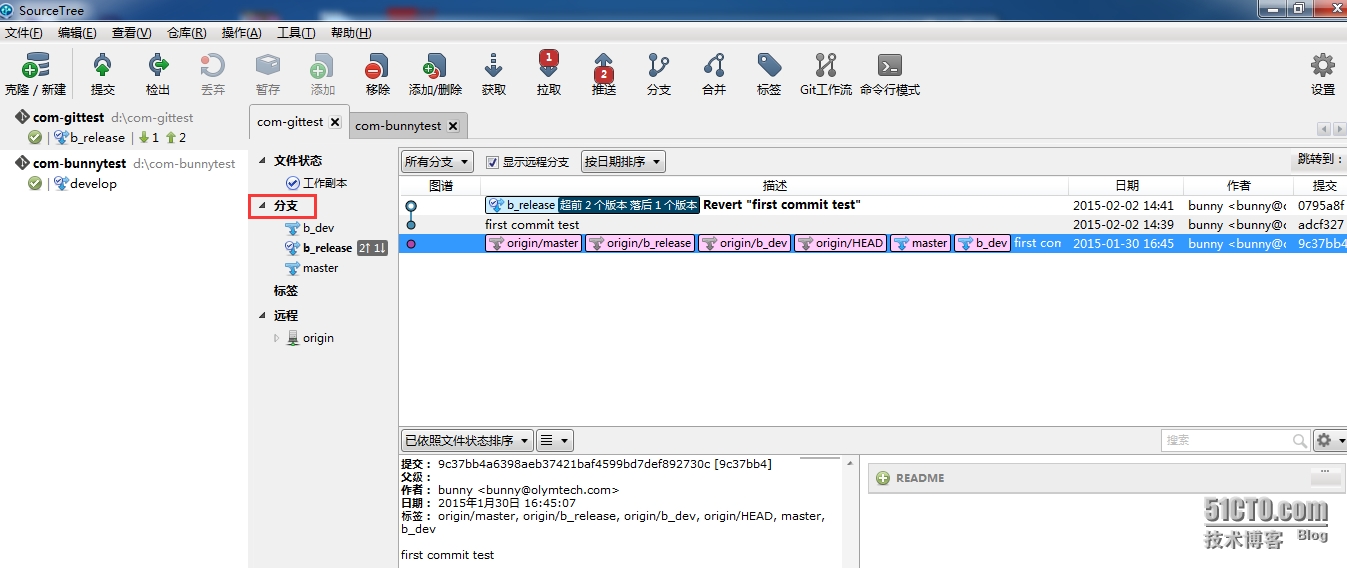The image size is (1347, 568).
Task: Close the com-gittest tab
Action: [x=335, y=122]
